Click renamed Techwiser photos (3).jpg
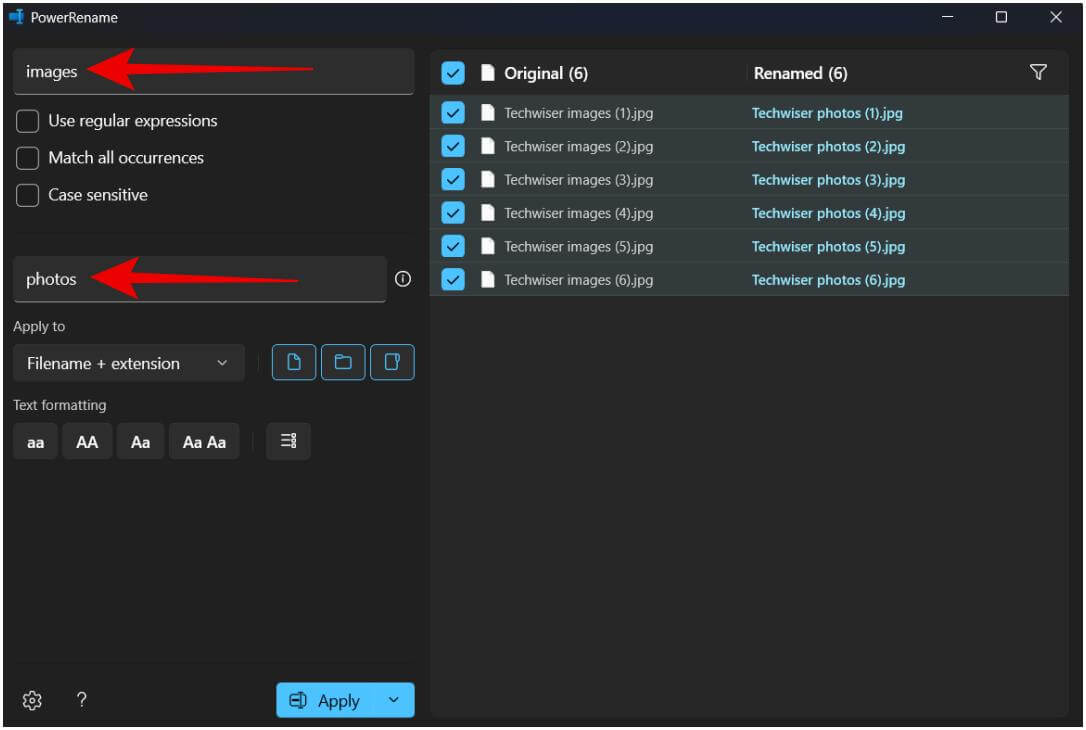Screen dimensions: 1086x730 (828, 180)
